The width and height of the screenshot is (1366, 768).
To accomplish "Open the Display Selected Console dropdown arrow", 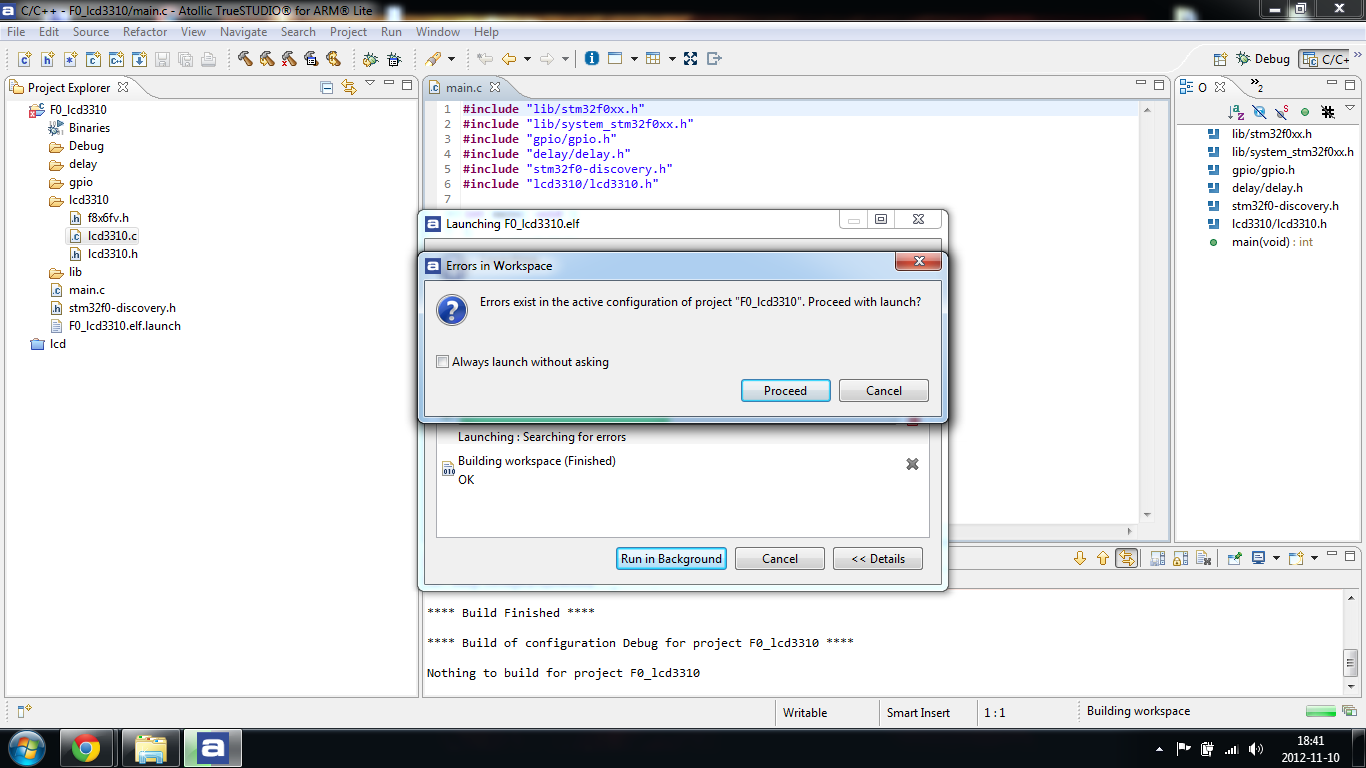I will (1276, 558).
